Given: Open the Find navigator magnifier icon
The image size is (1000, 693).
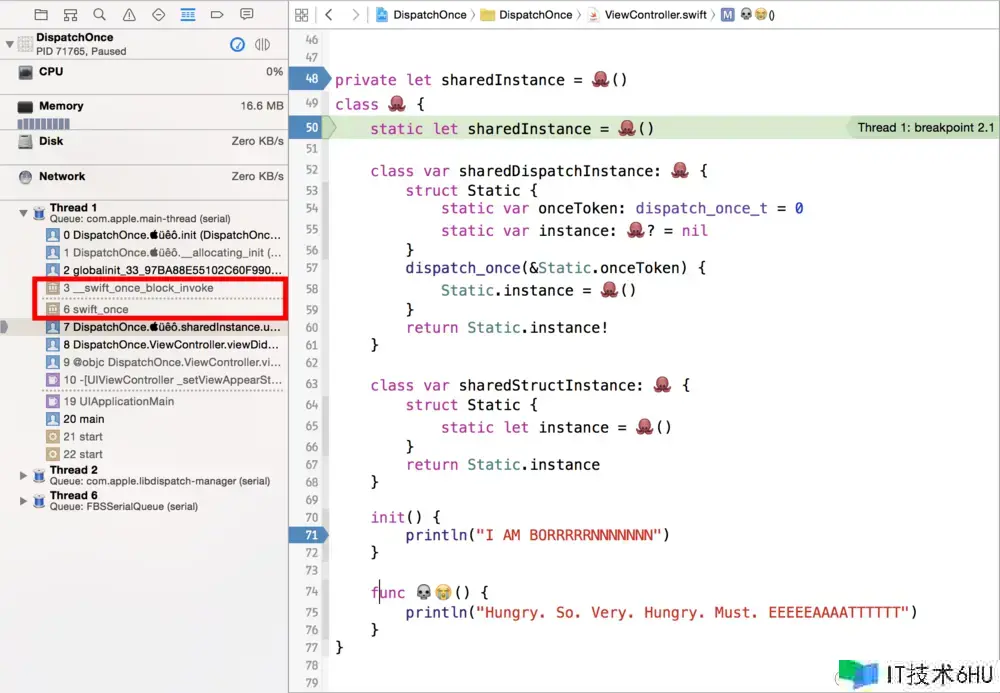Looking at the screenshot, I should [x=99, y=15].
